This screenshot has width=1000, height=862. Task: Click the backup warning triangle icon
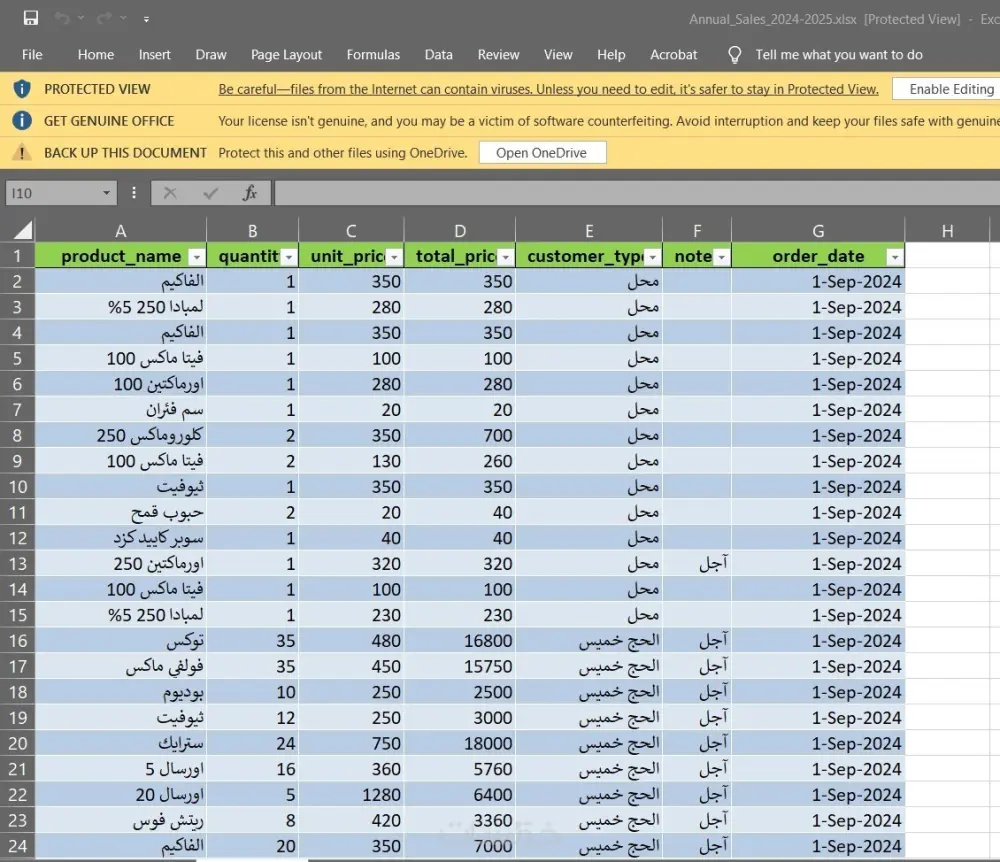pos(22,152)
